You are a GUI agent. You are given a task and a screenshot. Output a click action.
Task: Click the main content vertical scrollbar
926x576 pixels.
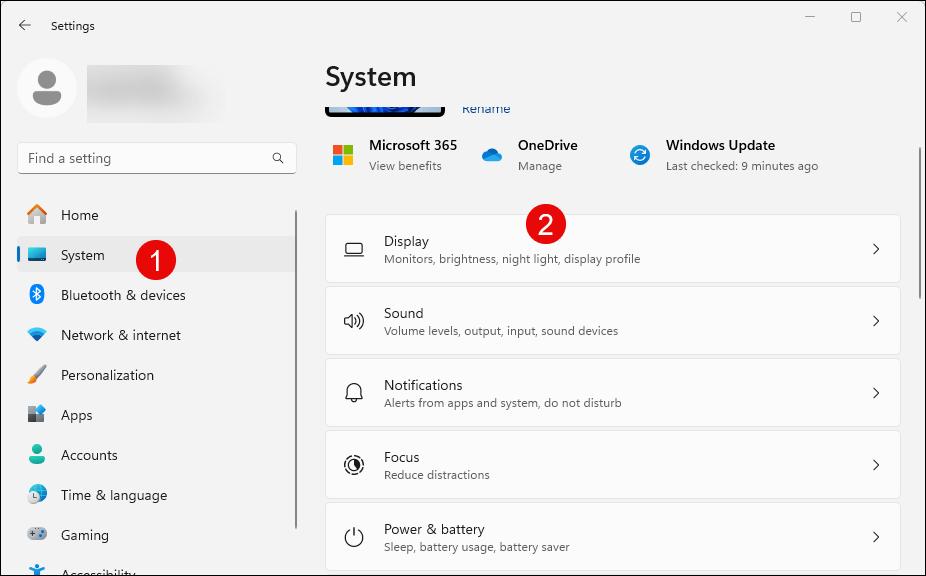click(920, 220)
